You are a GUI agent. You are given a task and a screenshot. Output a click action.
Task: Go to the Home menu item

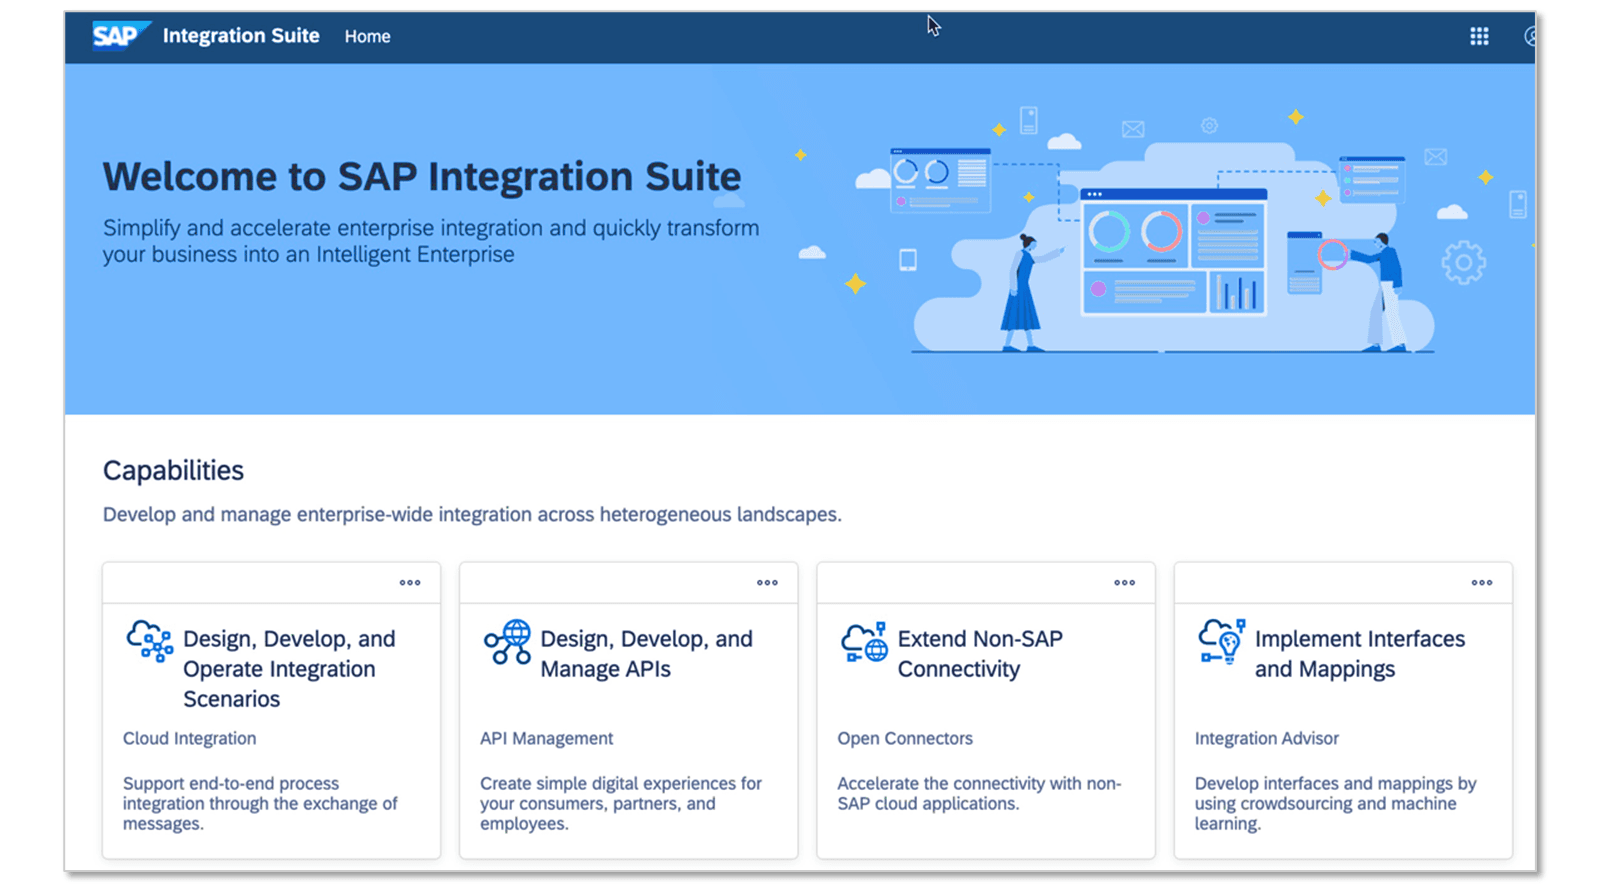pos(367,36)
